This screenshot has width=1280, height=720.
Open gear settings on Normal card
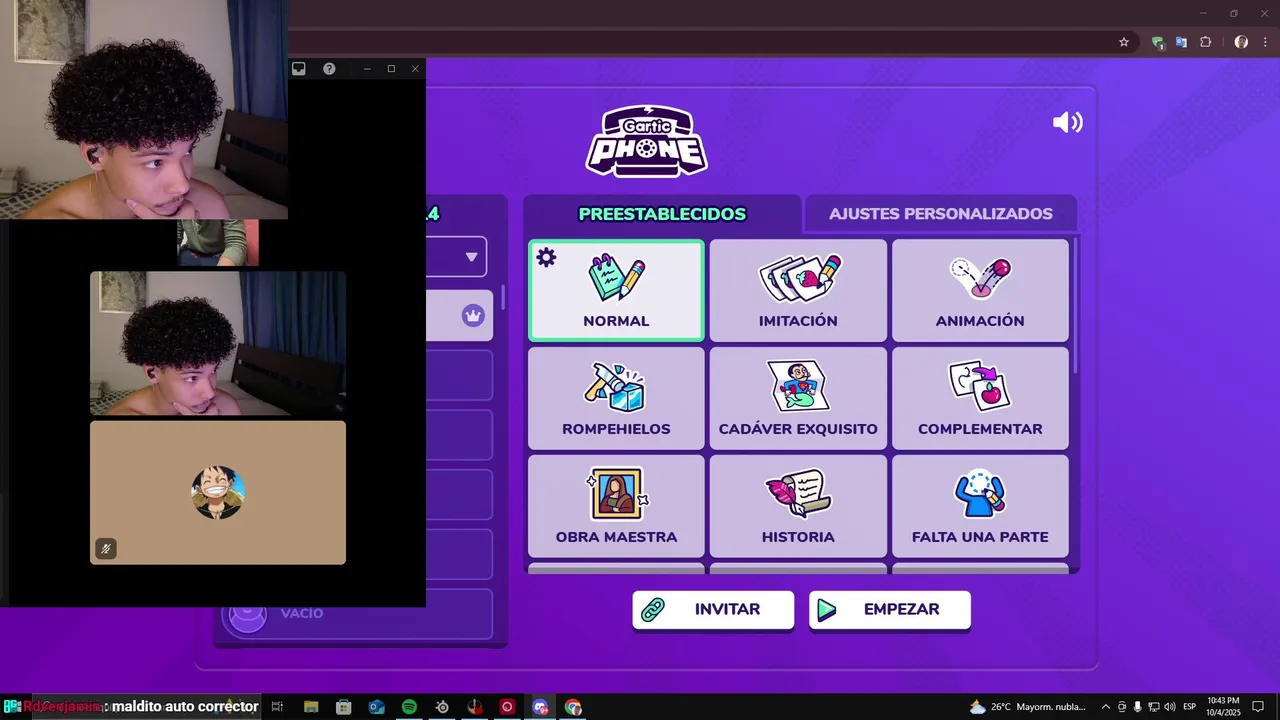point(546,258)
